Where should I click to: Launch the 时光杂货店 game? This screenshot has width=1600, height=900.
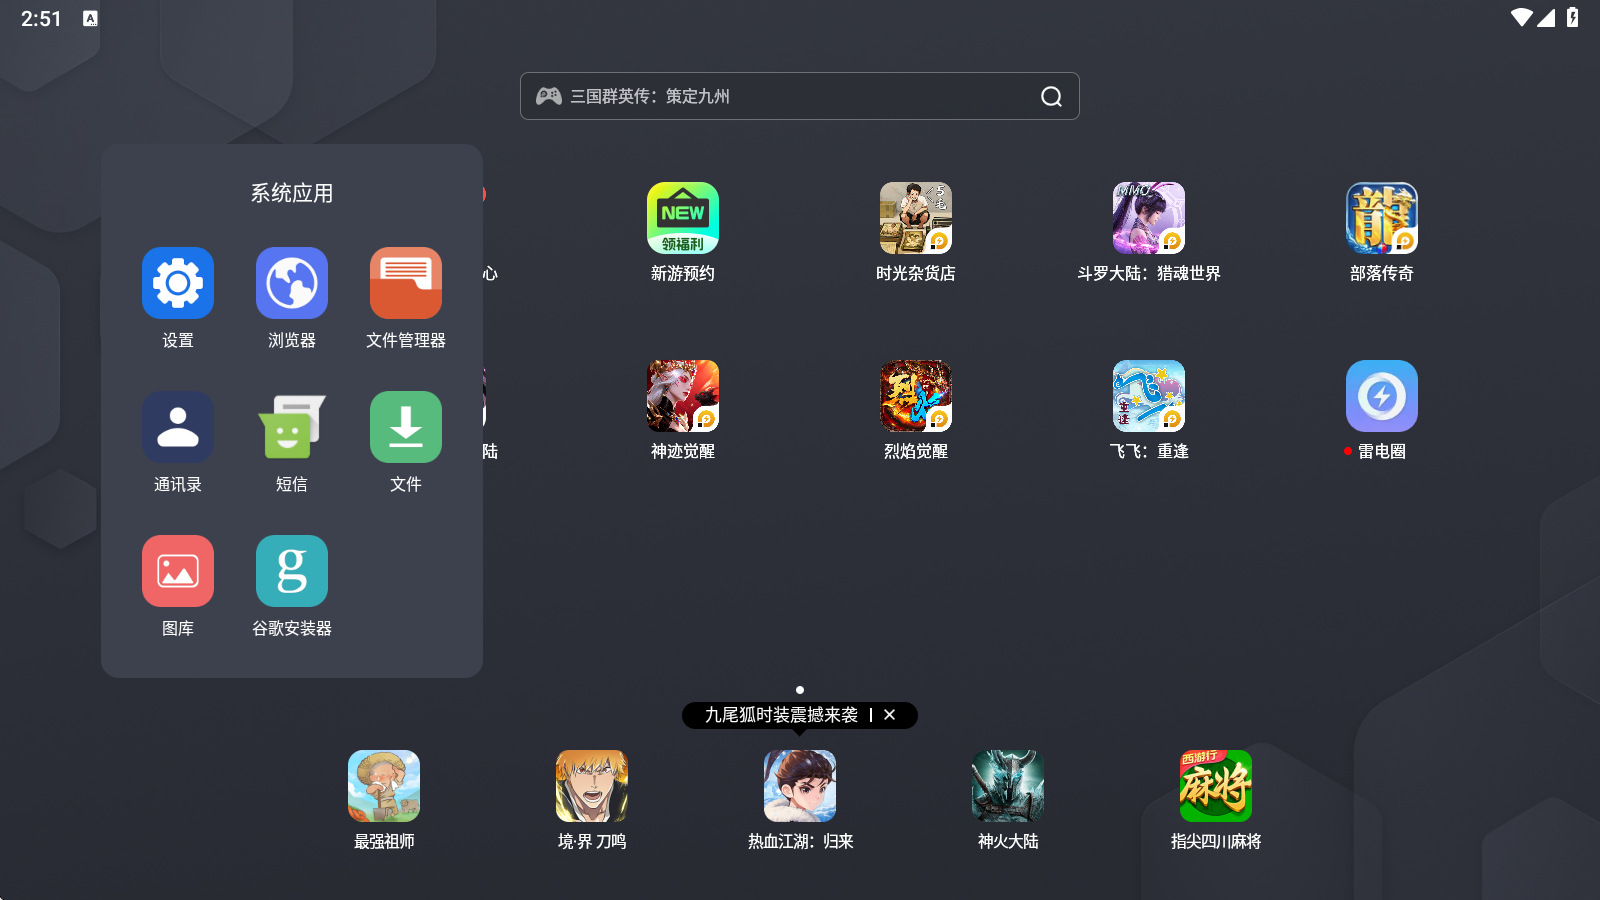pyautogui.click(x=916, y=218)
